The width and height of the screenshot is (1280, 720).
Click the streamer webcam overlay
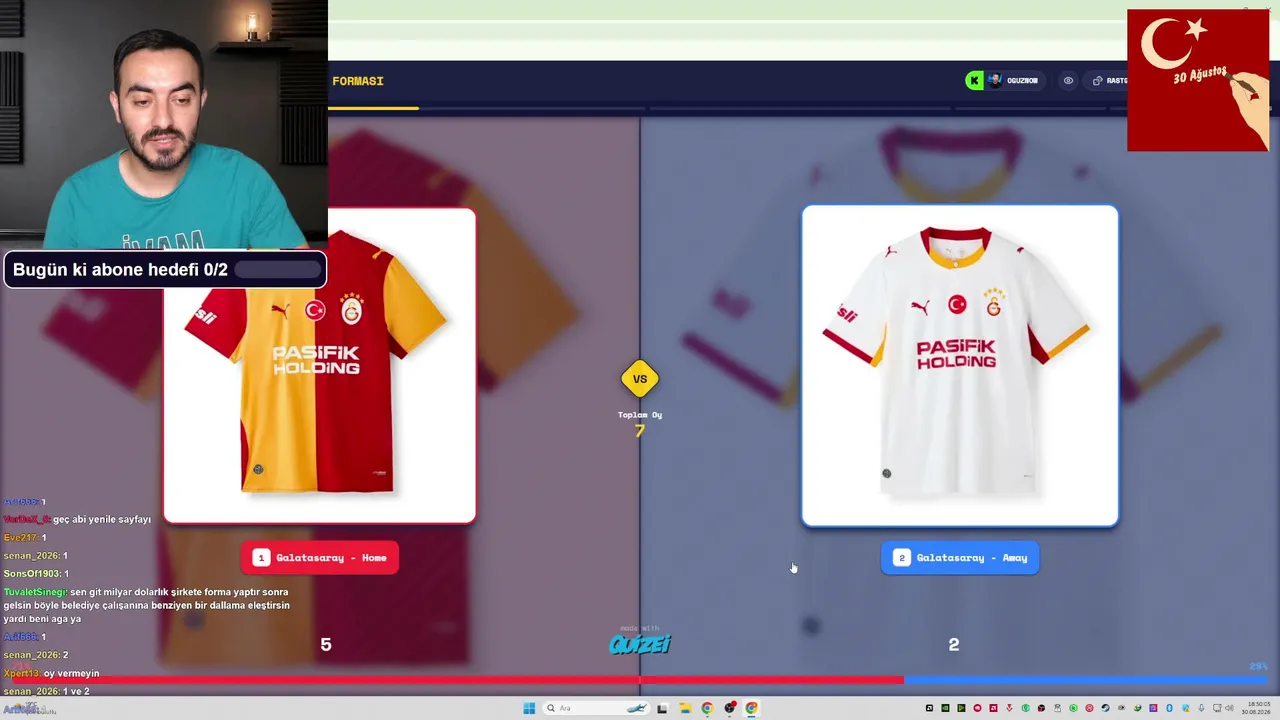tap(164, 125)
